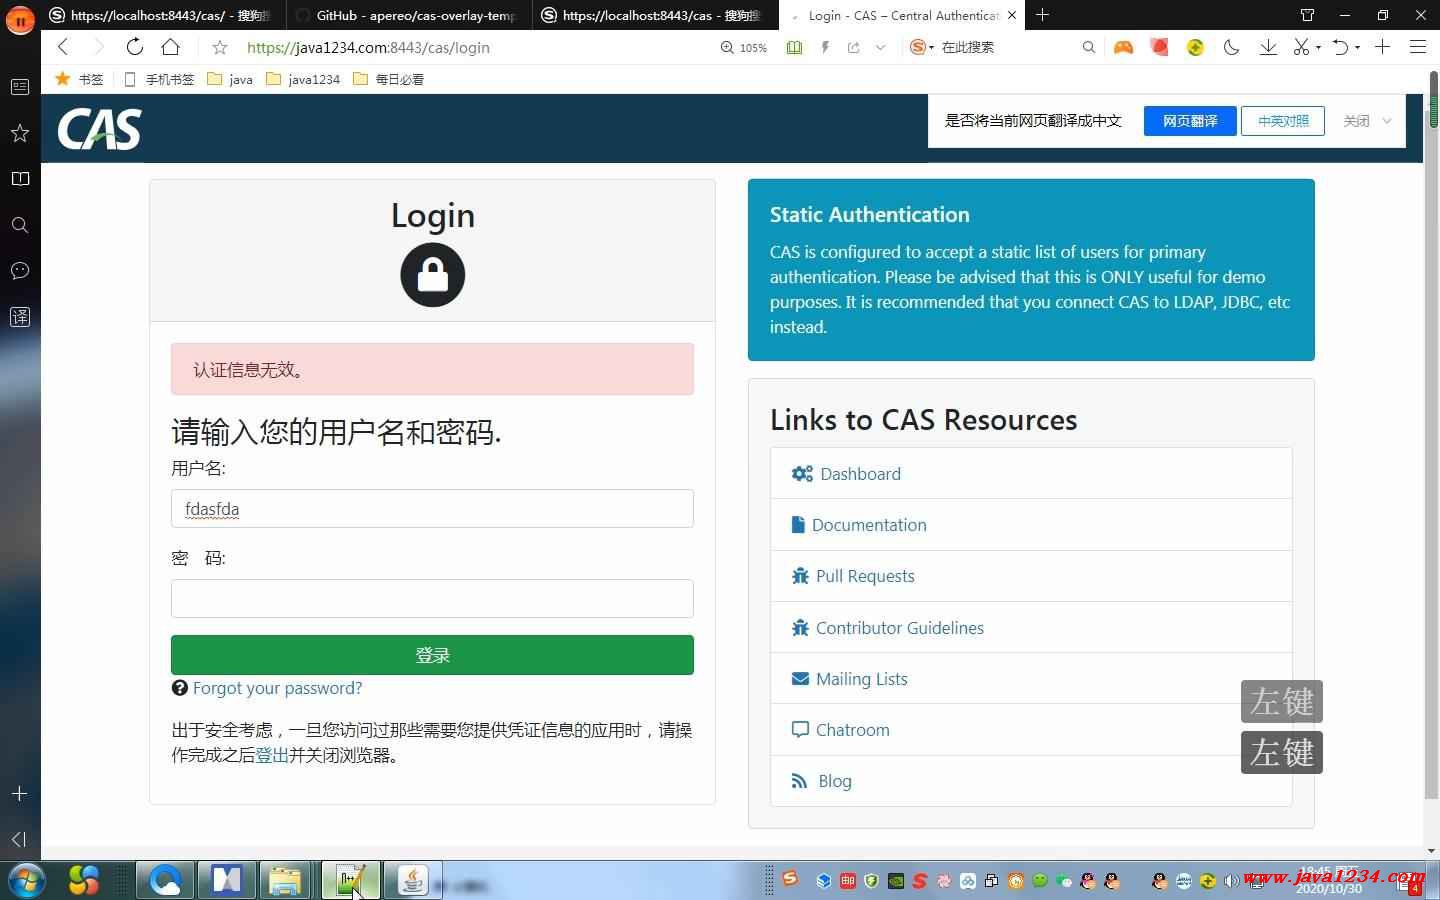Click the sidebar favorites star icon

19,133
